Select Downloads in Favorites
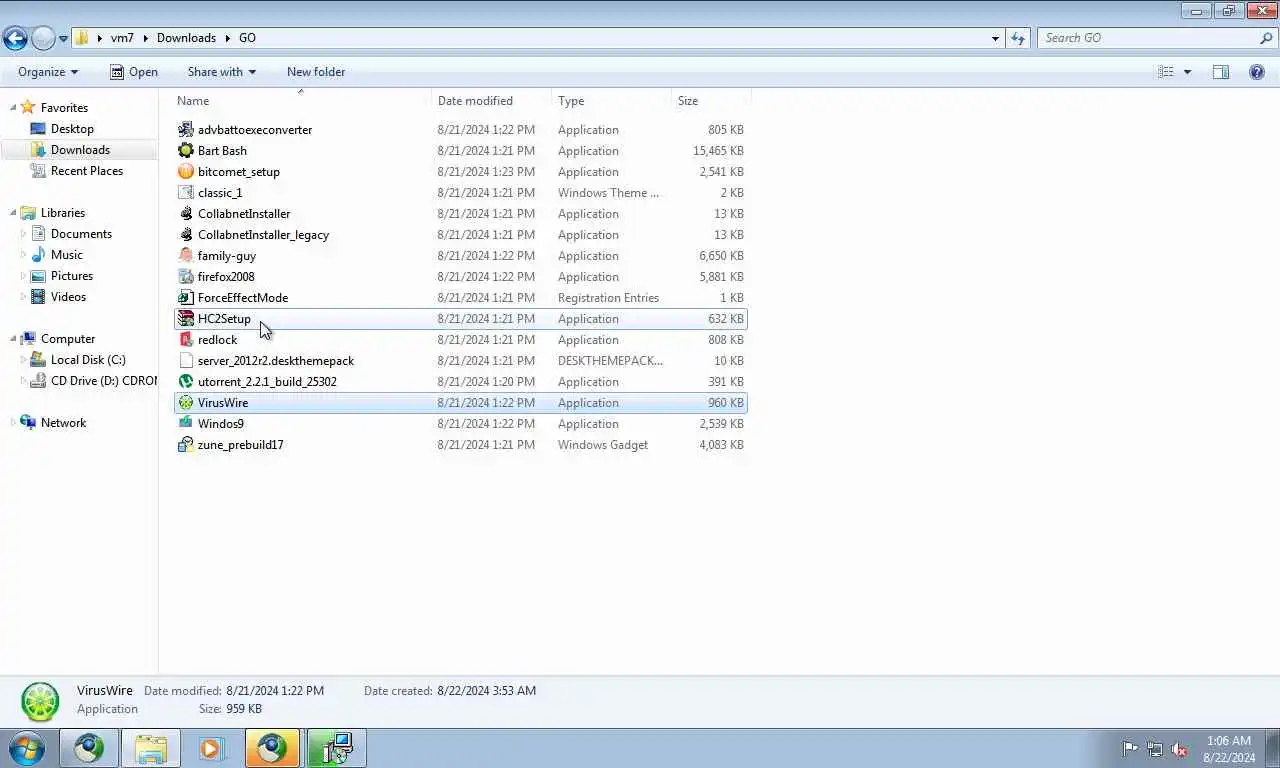 point(80,150)
